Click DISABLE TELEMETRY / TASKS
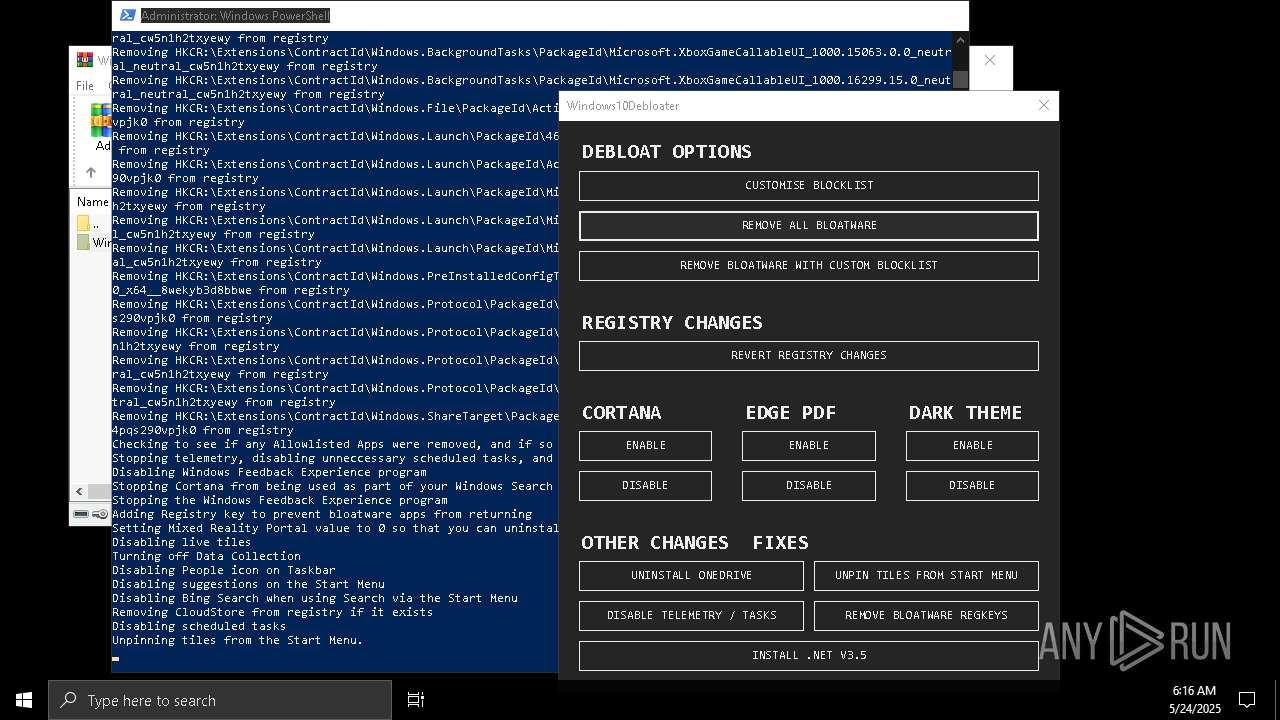The width and height of the screenshot is (1280, 720). (691, 615)
